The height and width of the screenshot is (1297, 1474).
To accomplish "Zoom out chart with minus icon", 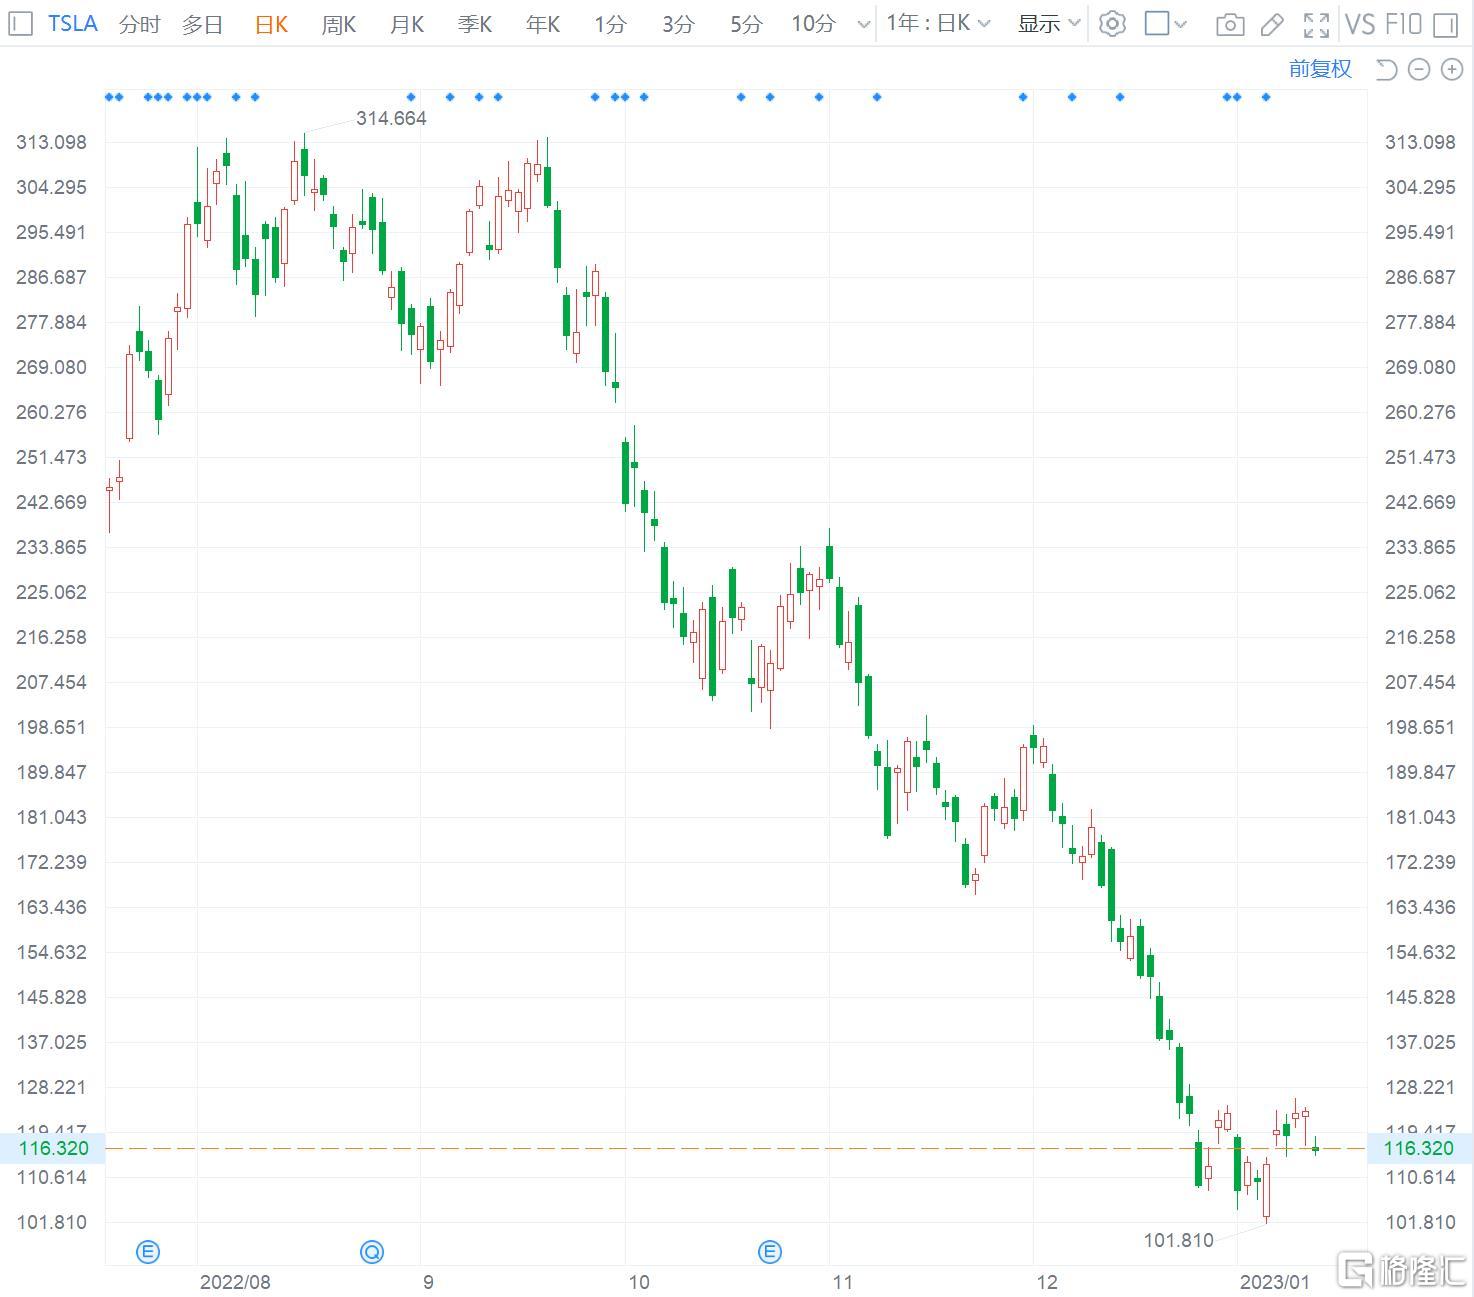I will (x=1418, y=69).
